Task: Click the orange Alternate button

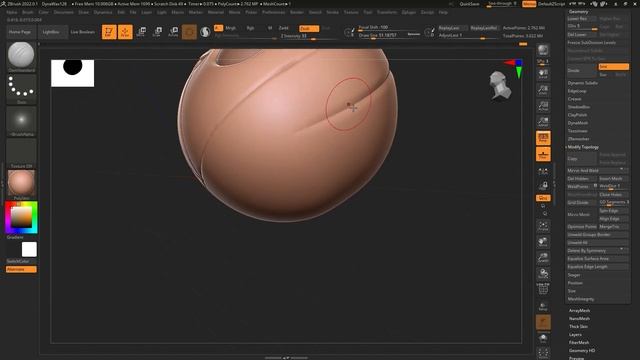Action: point(21,269)
